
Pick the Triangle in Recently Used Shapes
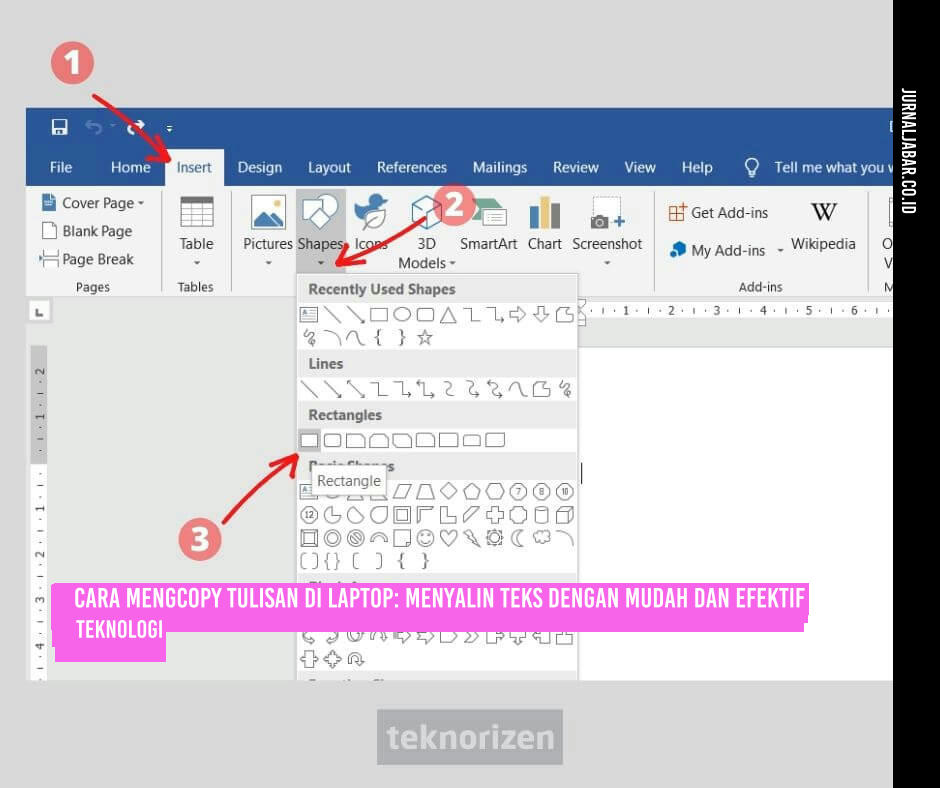448,314
